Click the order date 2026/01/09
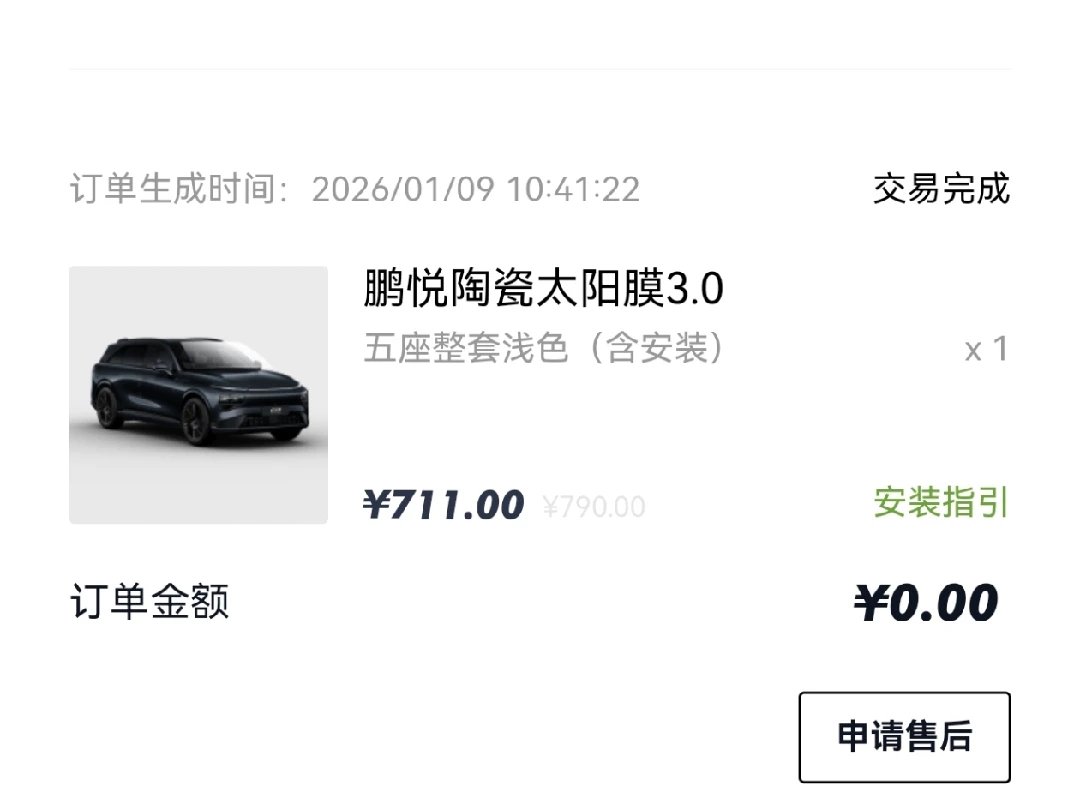 pyautogui.click(x=403, y=189)
